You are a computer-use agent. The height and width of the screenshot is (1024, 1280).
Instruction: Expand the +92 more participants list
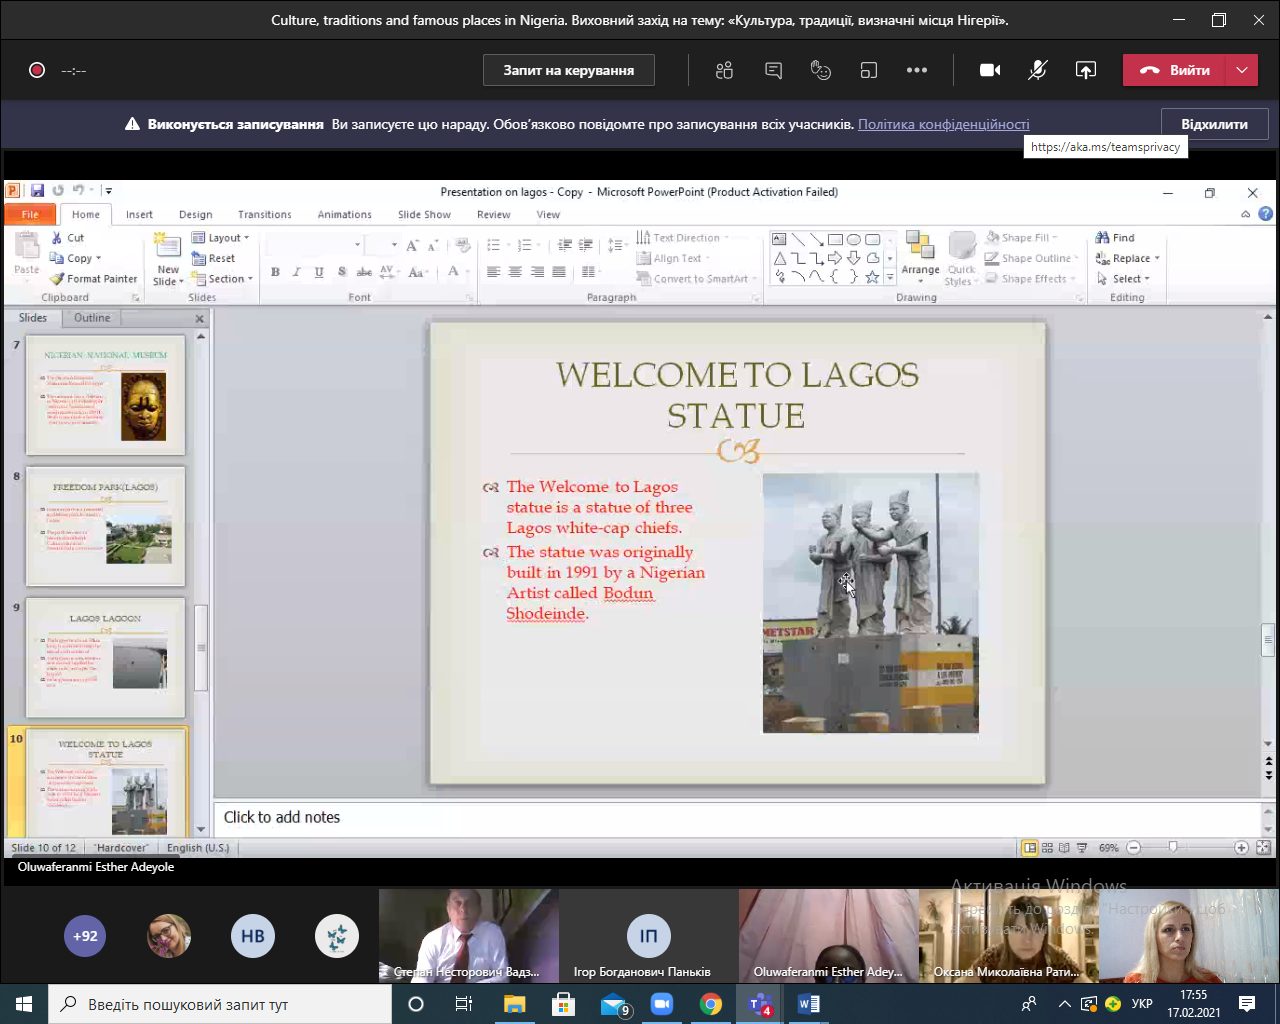(85, 936)
